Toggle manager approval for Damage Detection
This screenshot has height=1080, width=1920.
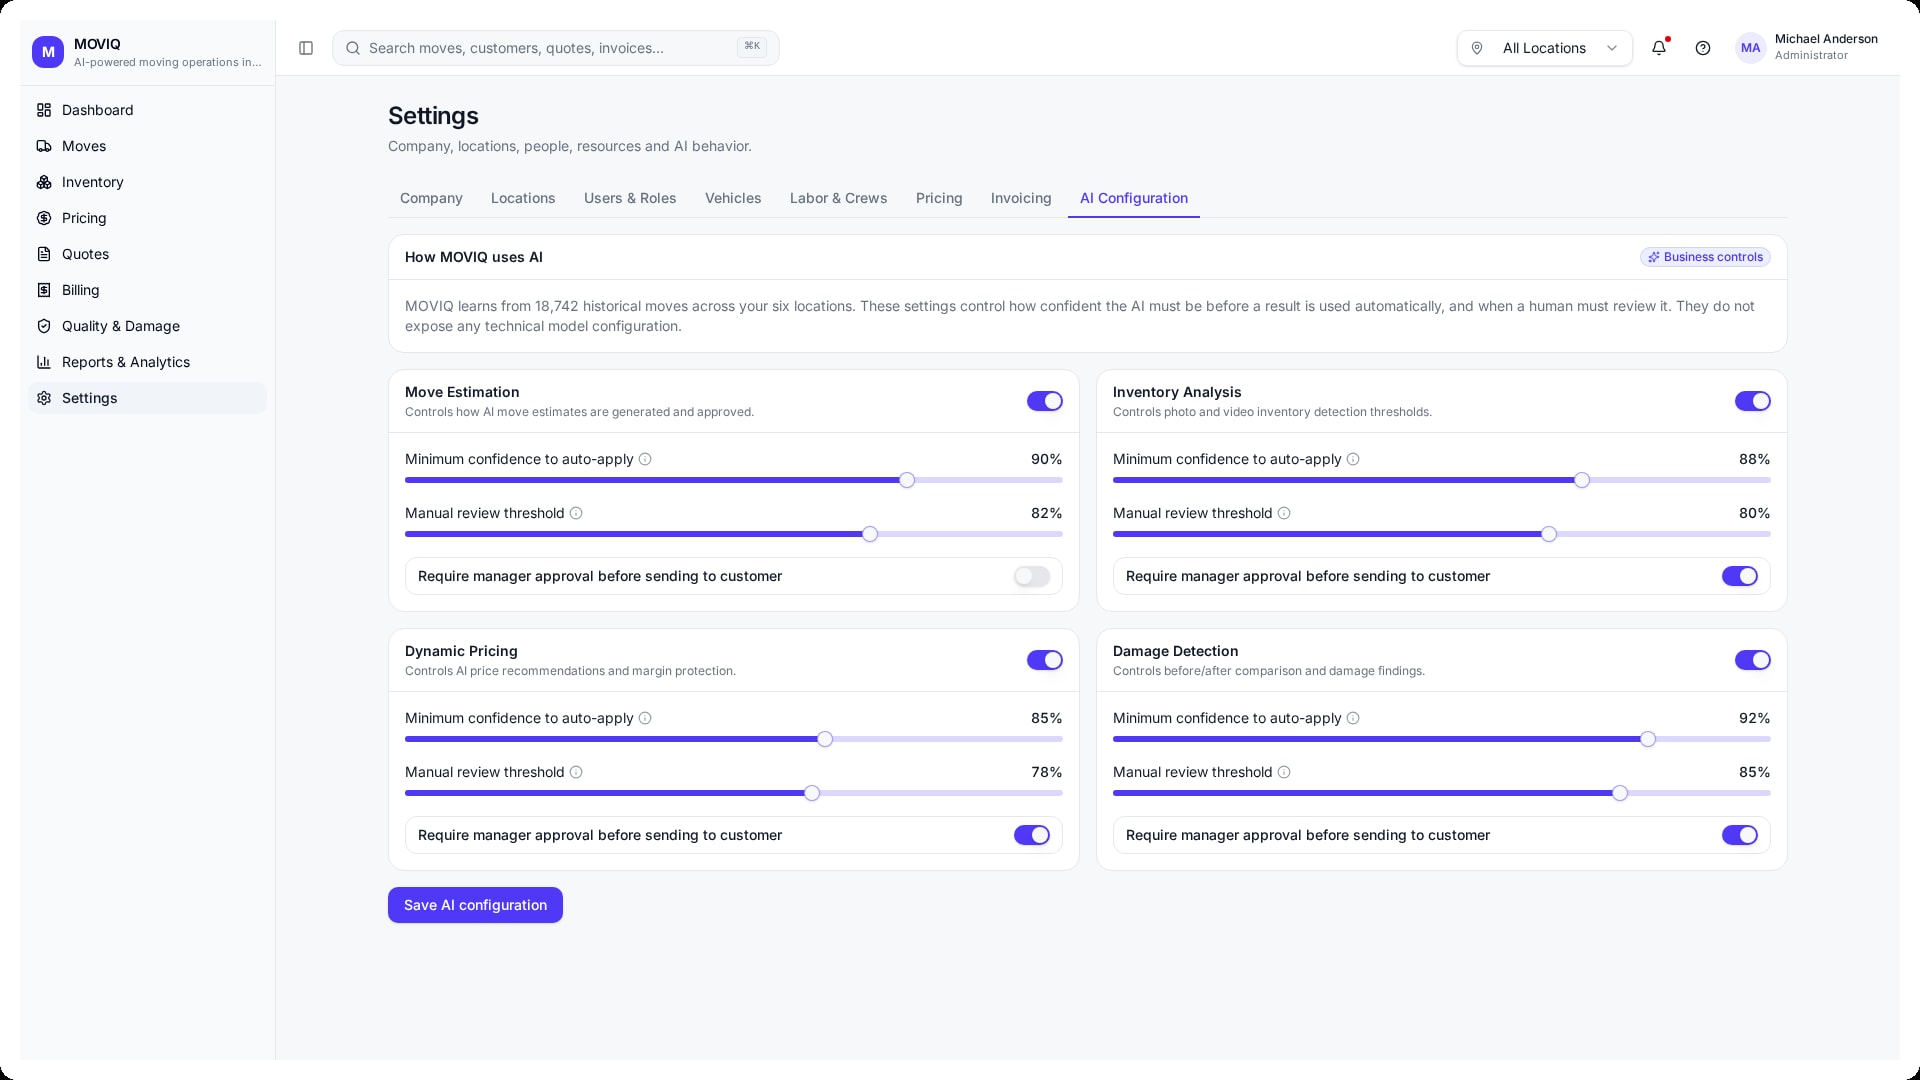[1740, 835]
